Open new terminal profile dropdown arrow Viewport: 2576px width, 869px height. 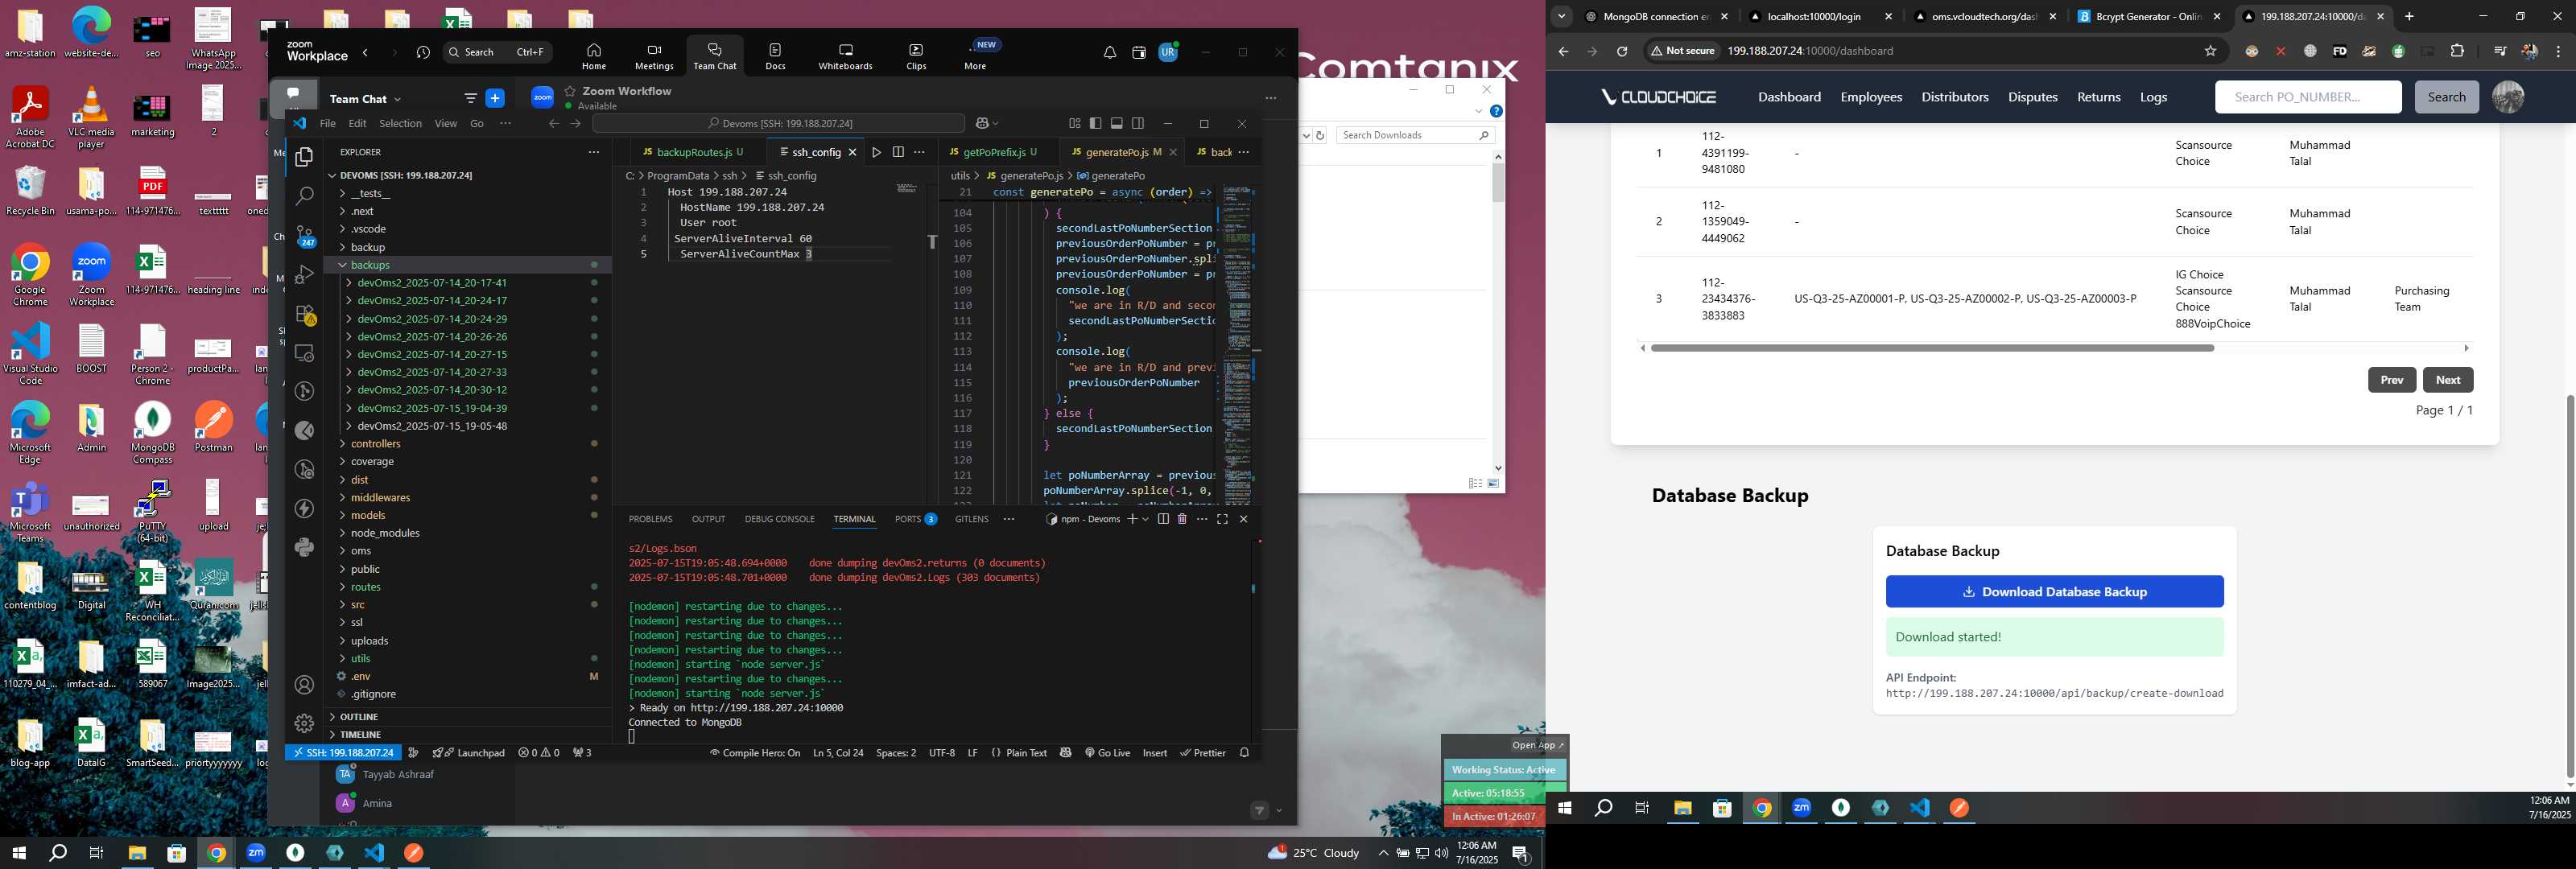coord(1145,519)
